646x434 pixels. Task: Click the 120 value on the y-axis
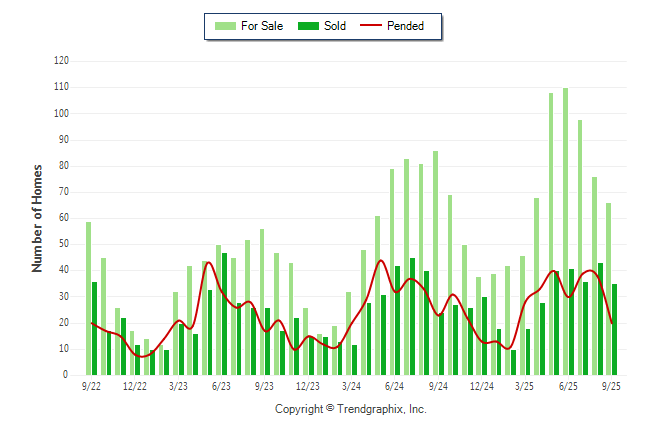point(62,61)
